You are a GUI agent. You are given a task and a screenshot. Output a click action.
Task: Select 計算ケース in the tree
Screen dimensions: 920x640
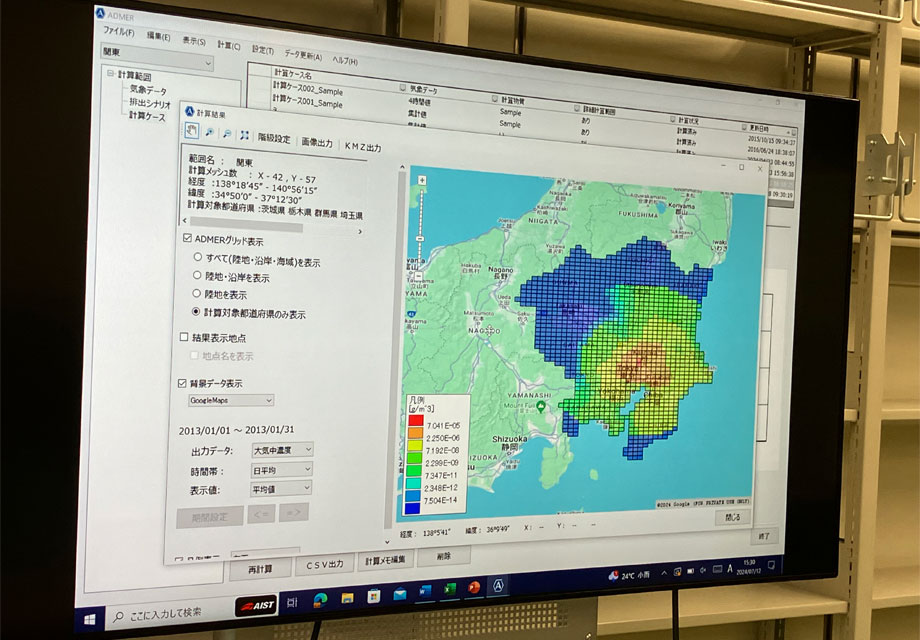[x=147, y=116]
